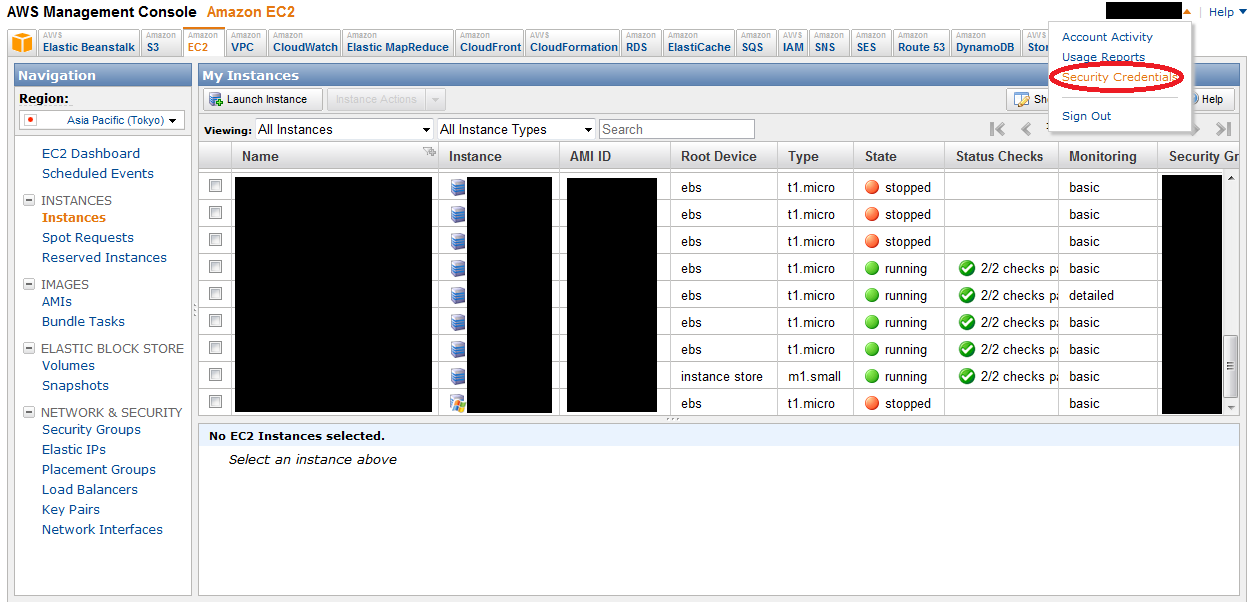Click the green running icon in the m1.small row
The height and width of the screenshot is (602, 1248).
872,377
